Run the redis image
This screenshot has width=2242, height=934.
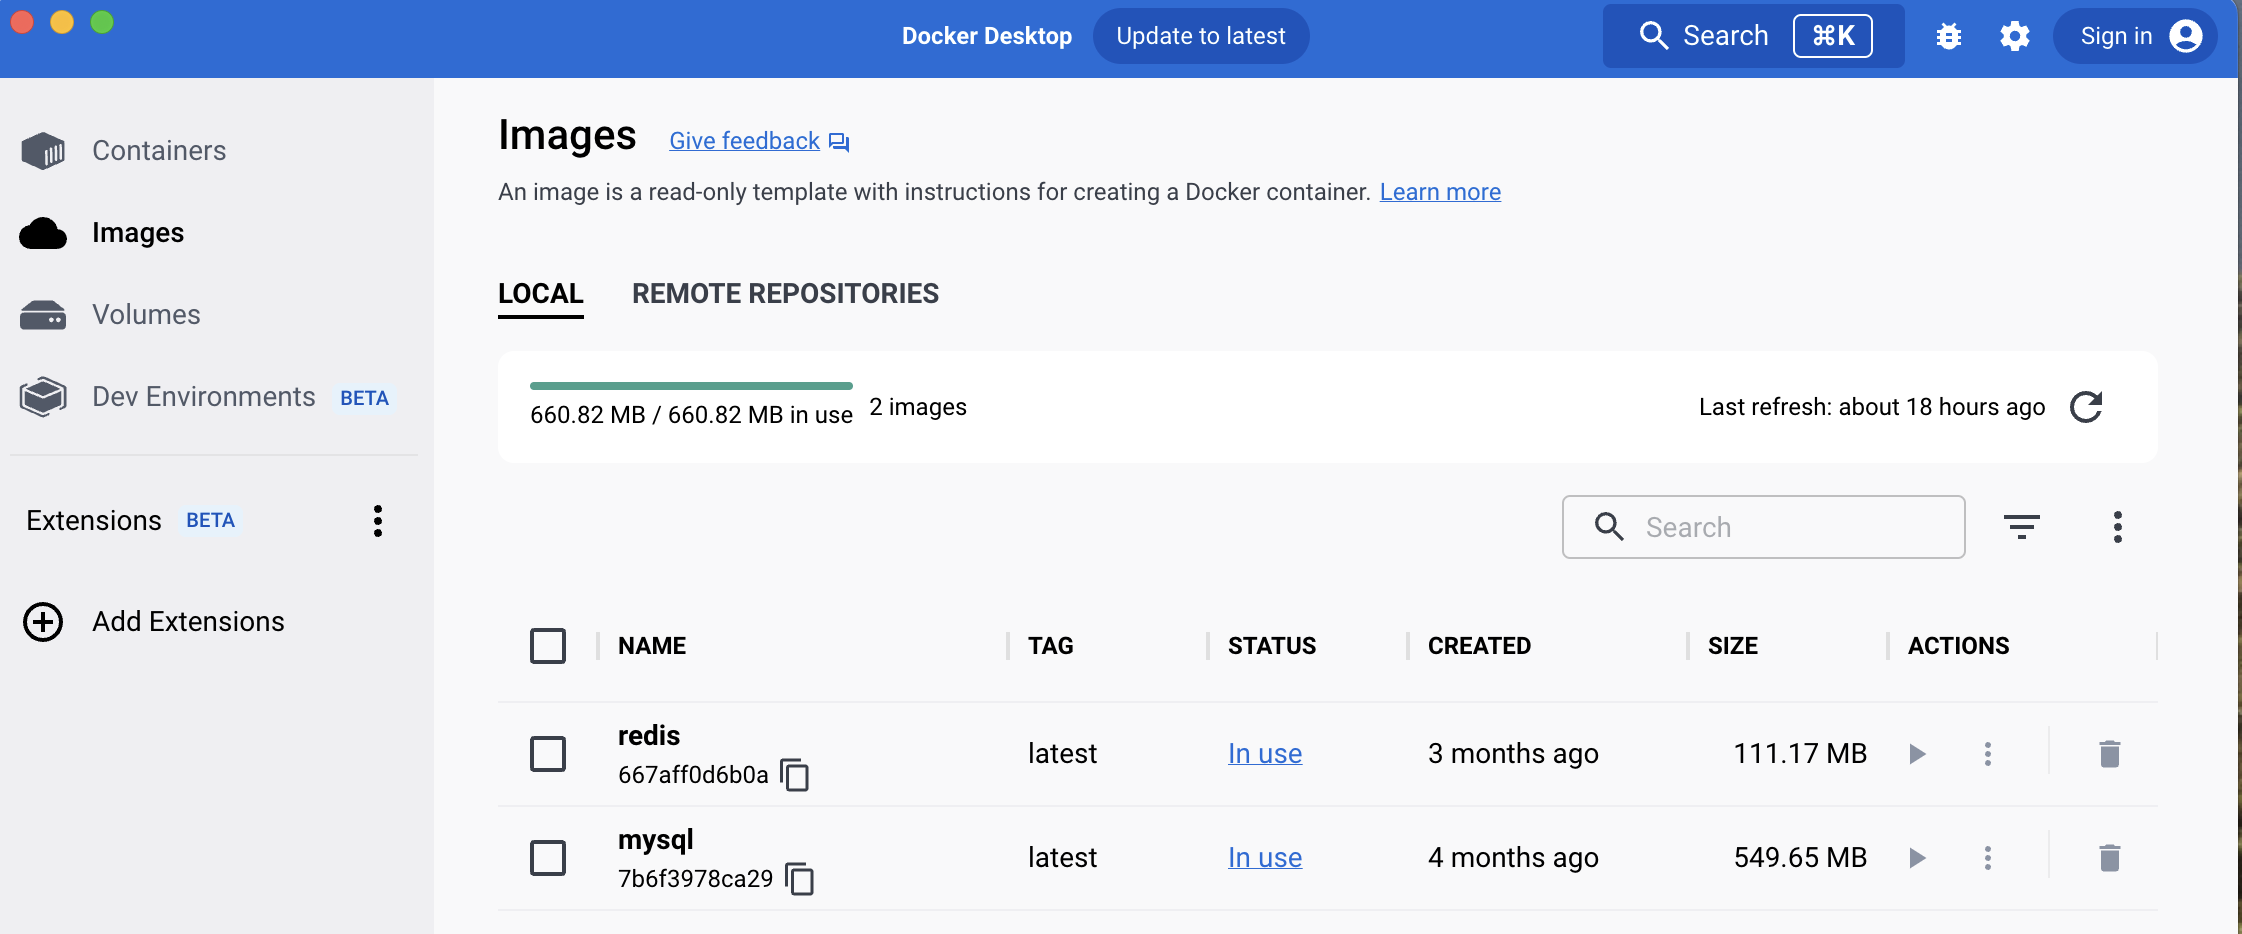[1917, 754]
